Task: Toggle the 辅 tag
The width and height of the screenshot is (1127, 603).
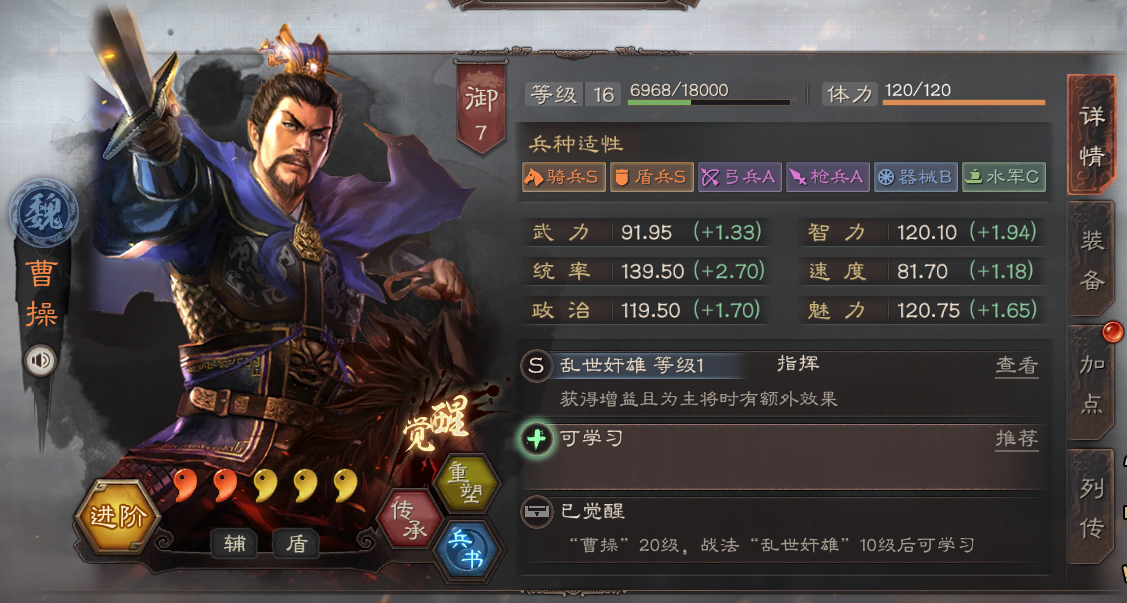Action: 235,543
